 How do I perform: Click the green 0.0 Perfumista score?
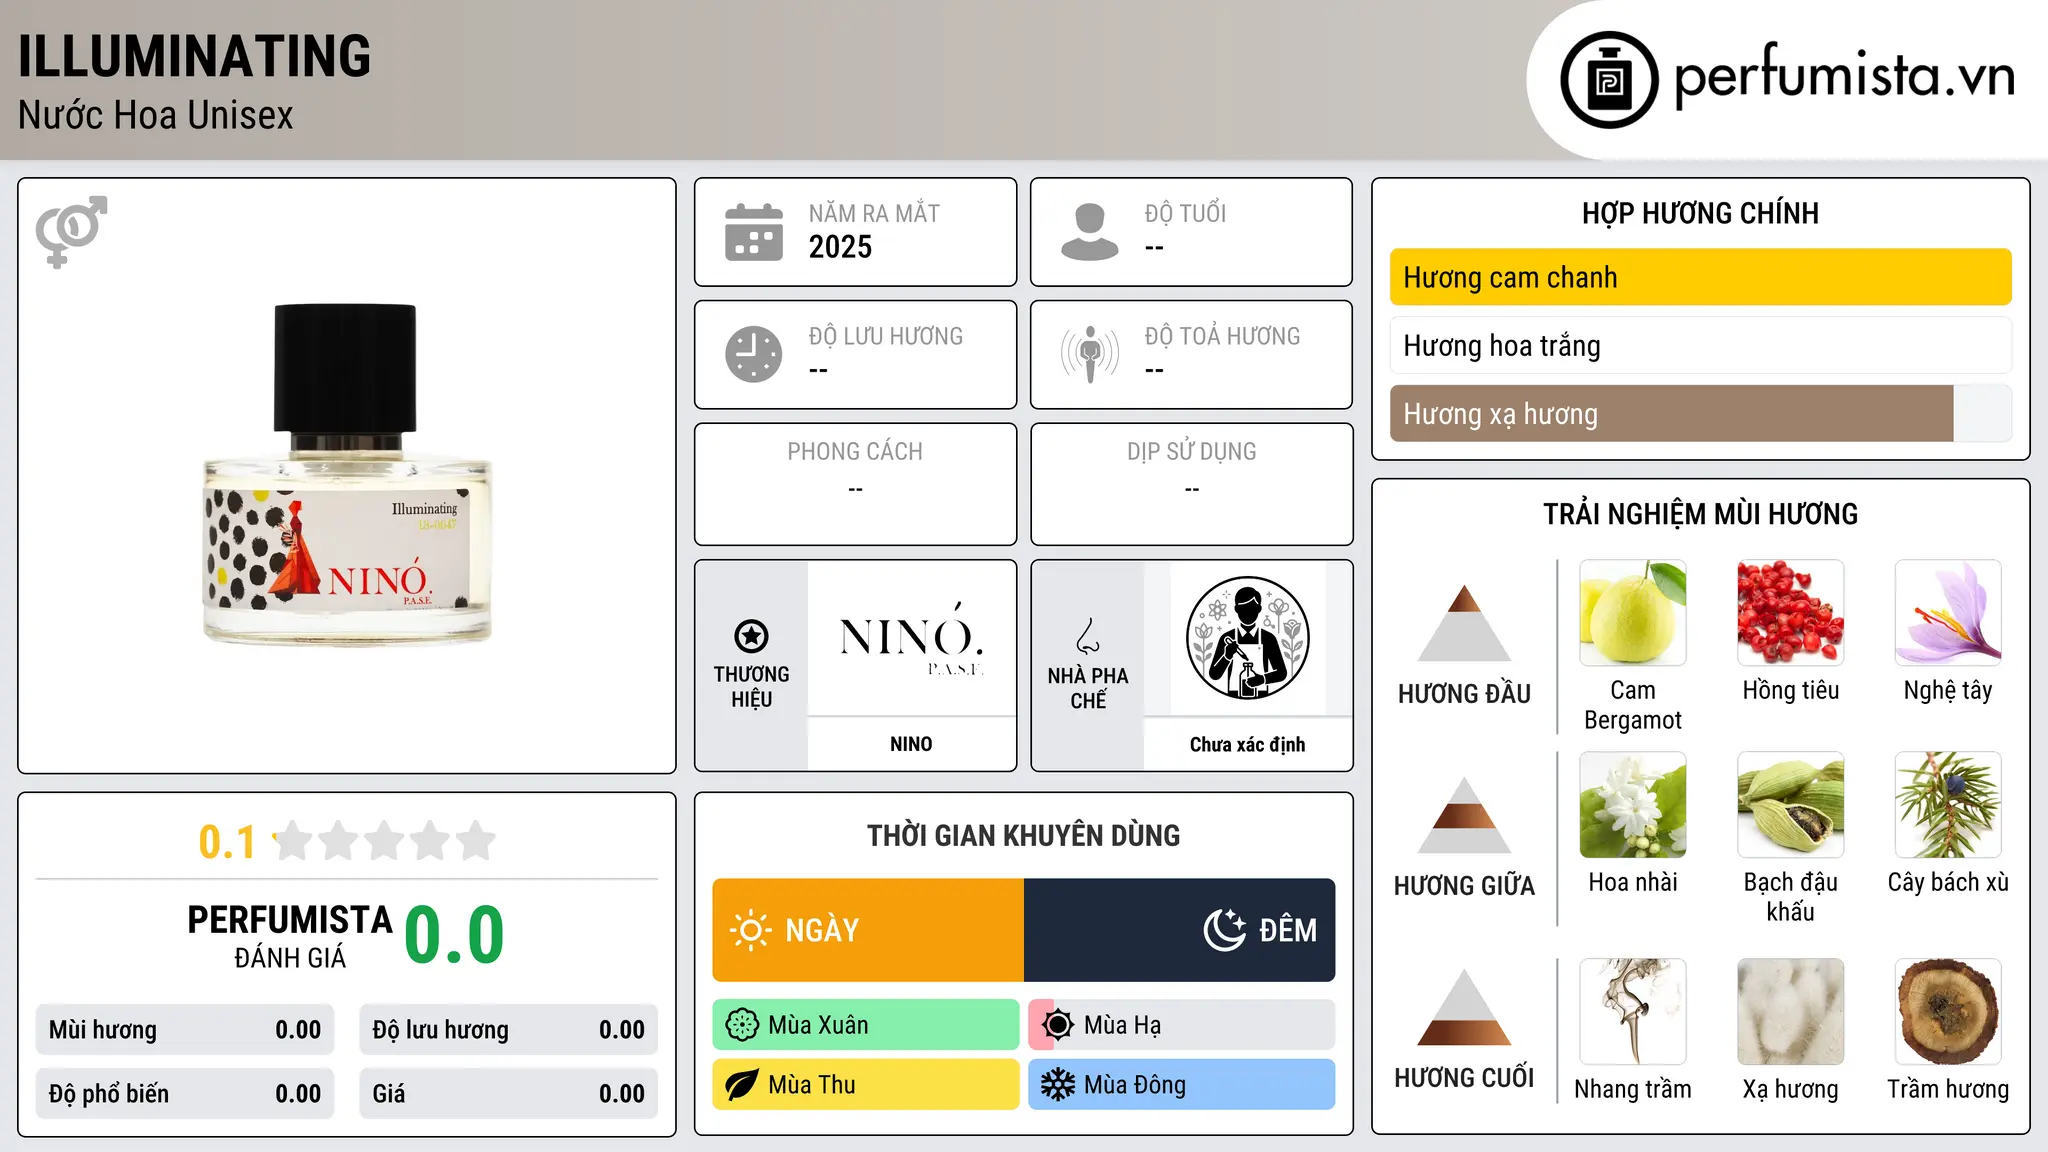tap(454, 935)
